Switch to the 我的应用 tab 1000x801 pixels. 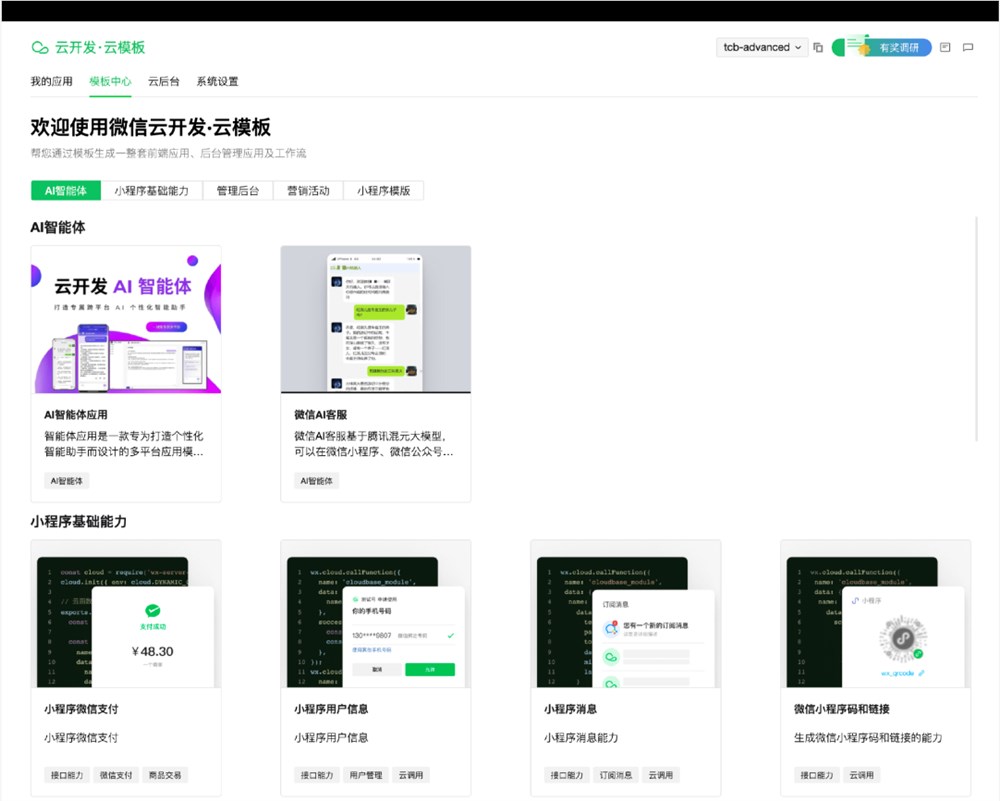51,81
